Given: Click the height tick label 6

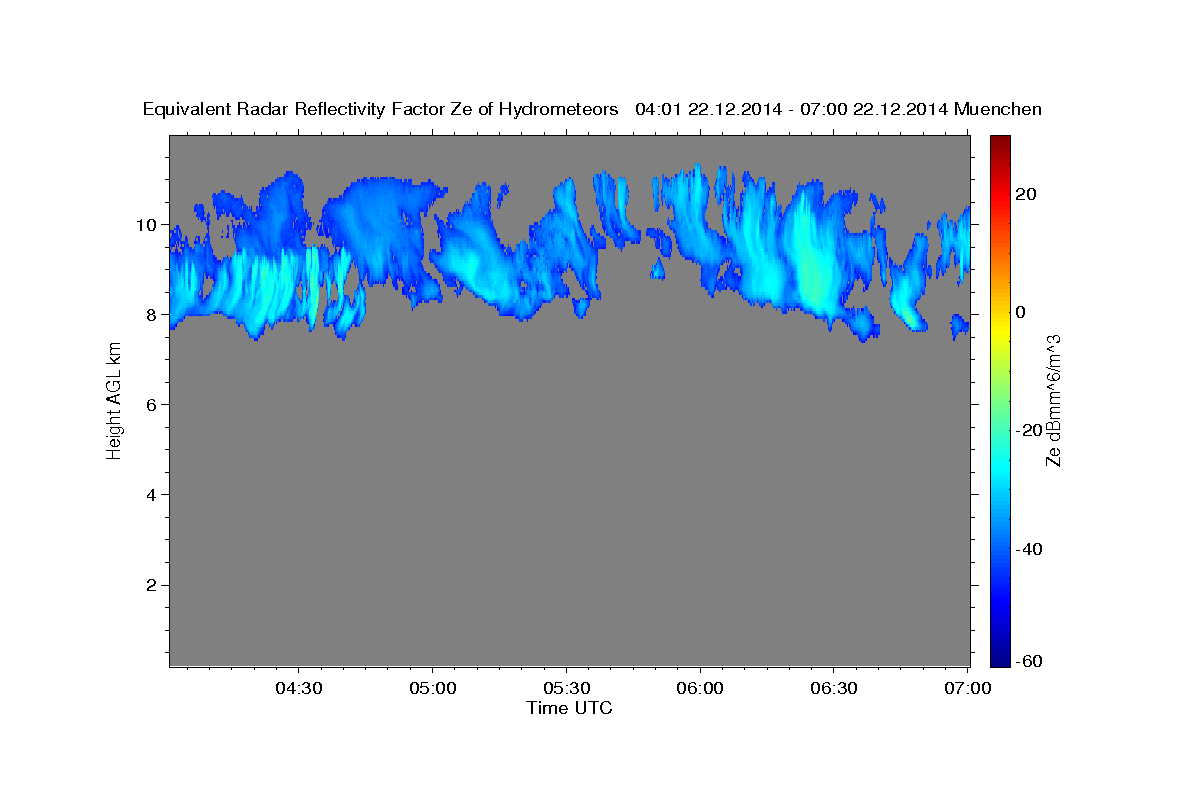Looking at the screenshot, I should coord(153,404).
